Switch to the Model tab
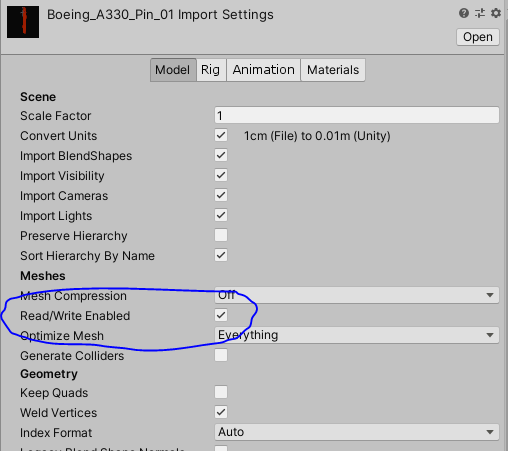This screenshot has height=451, width=508. point(173,70)
